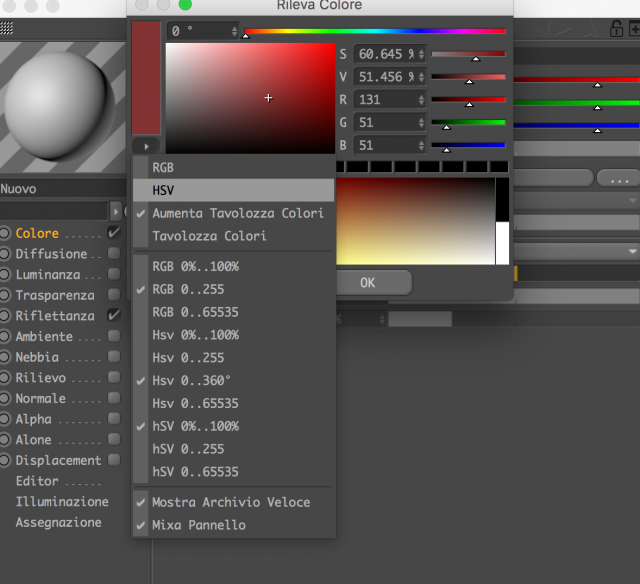
Task: Click the circle icon beside Alpha channel
Action: tap(4, 419)
